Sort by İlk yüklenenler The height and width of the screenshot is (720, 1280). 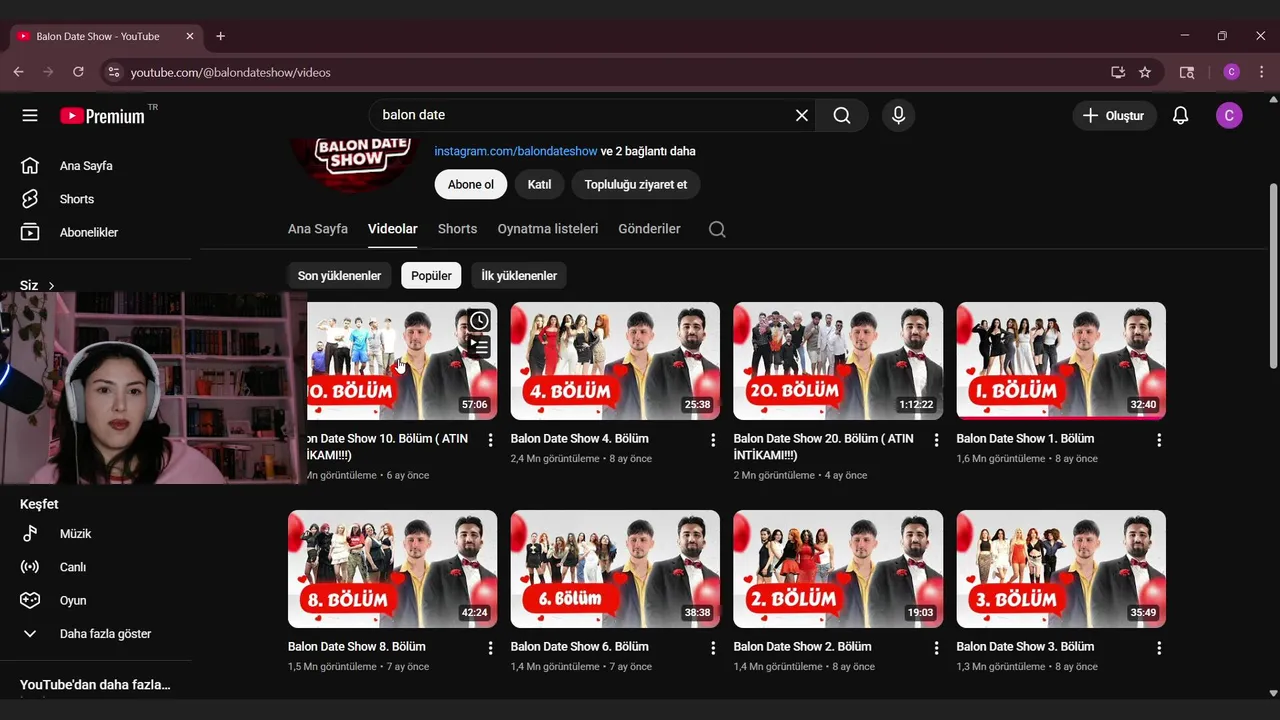(519, 276)
